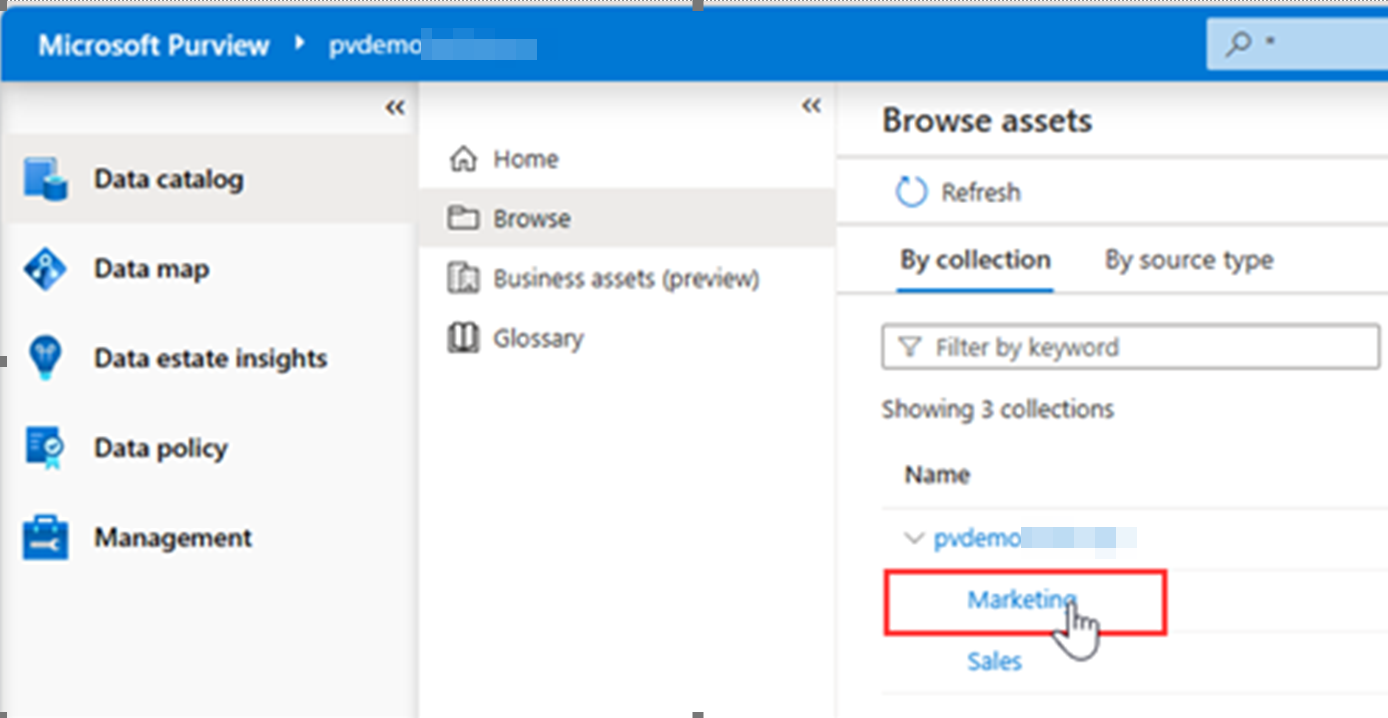Click the Glossary book icon

(462, 338)
